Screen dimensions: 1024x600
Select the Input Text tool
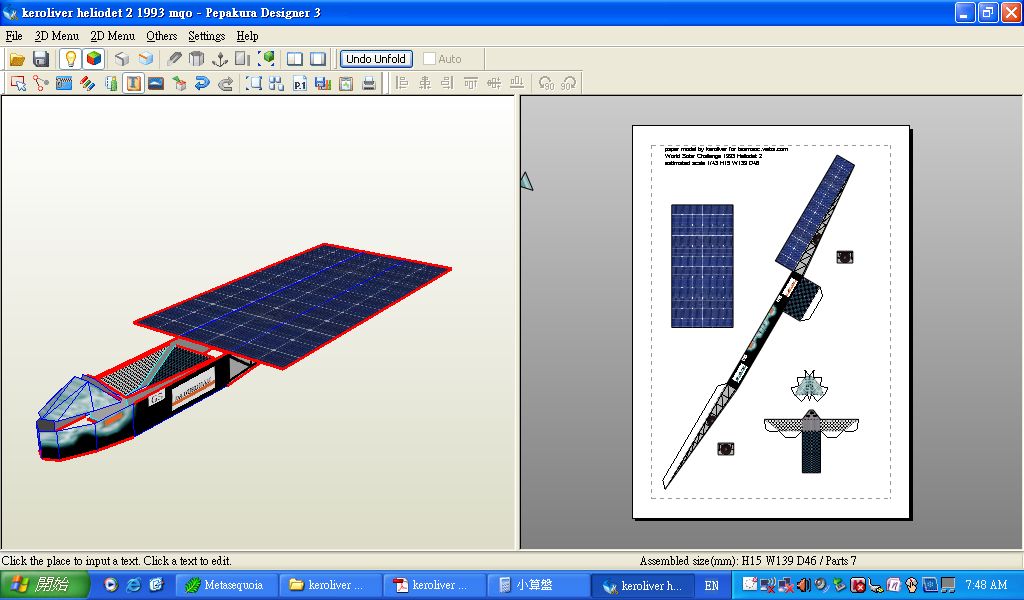pyautogui.click(x=133, y=84)
